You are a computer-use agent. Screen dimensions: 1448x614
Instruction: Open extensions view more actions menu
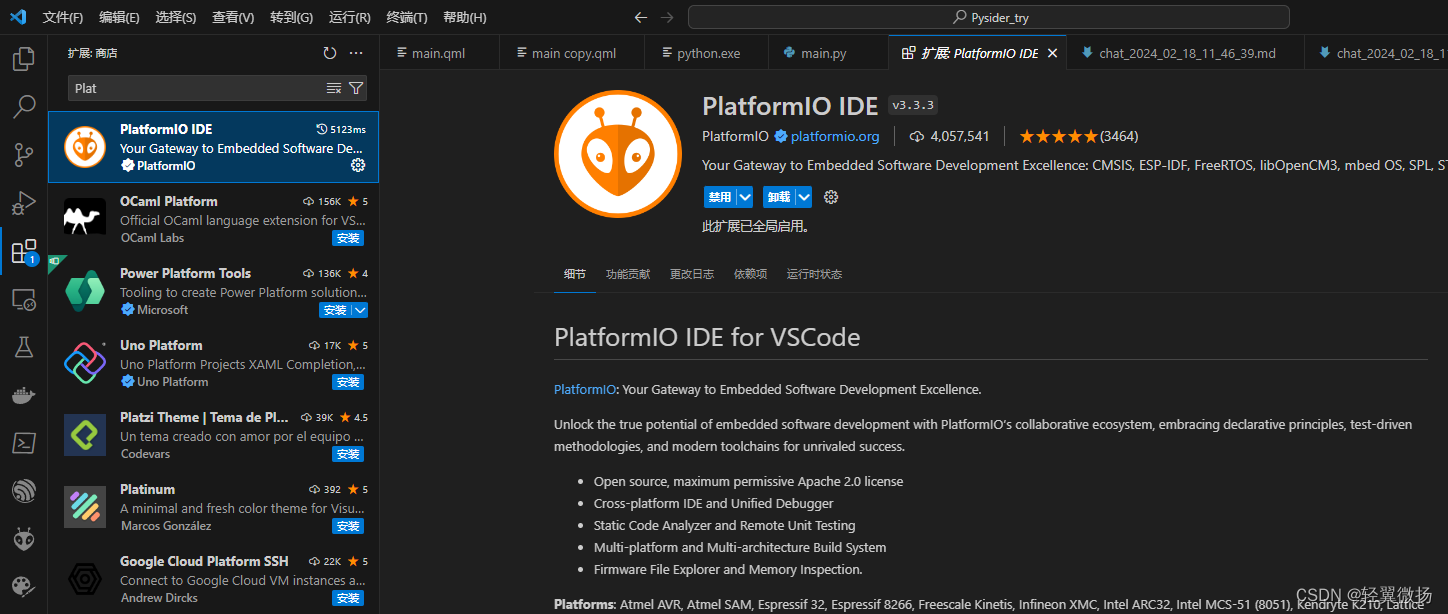pos(356,53)
